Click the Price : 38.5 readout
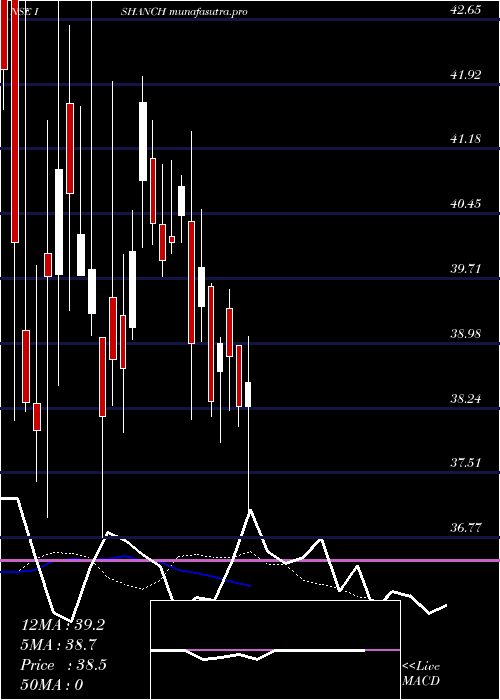Image resolution: width=500 pixels, height=700 pixels. [63, 665]
